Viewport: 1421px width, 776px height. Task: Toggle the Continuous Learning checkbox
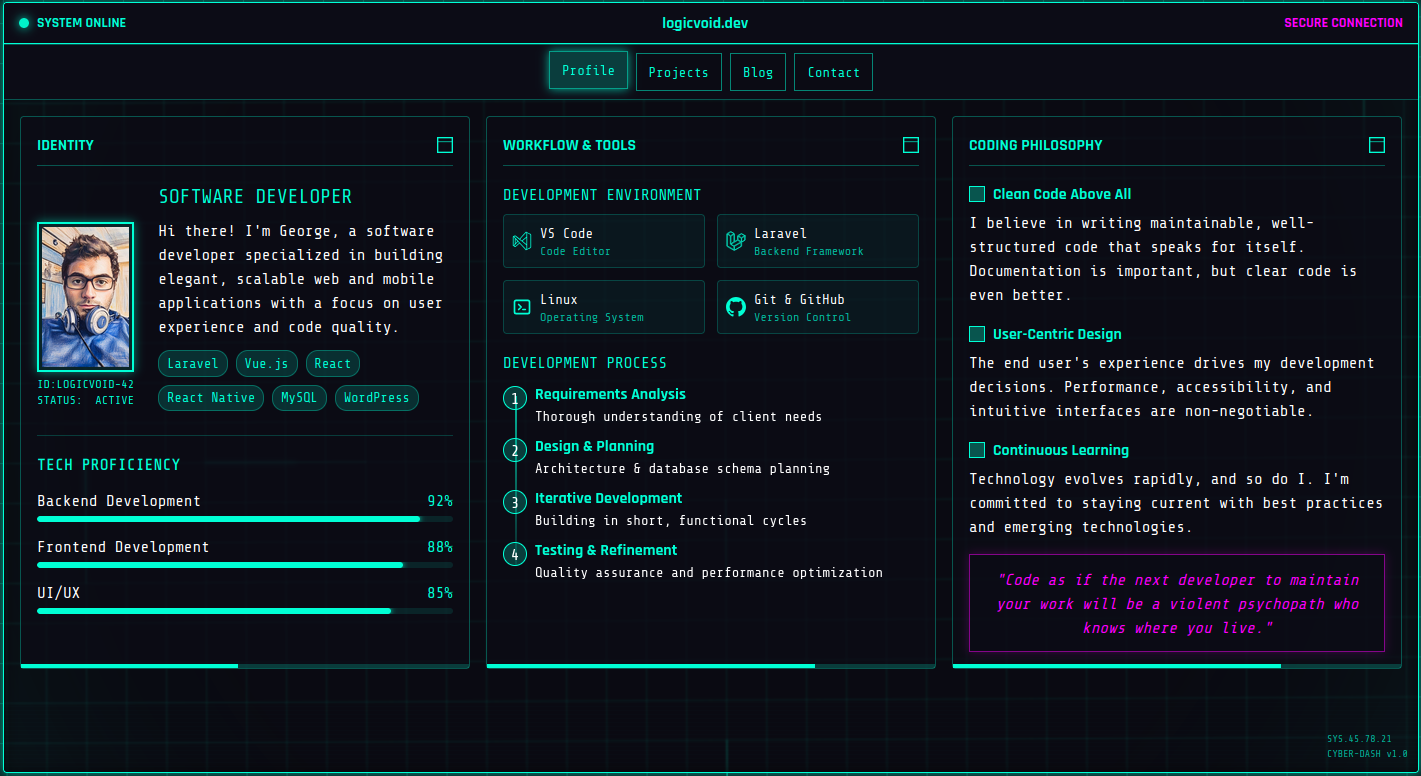pyautogui.click(x=977, y=450)
